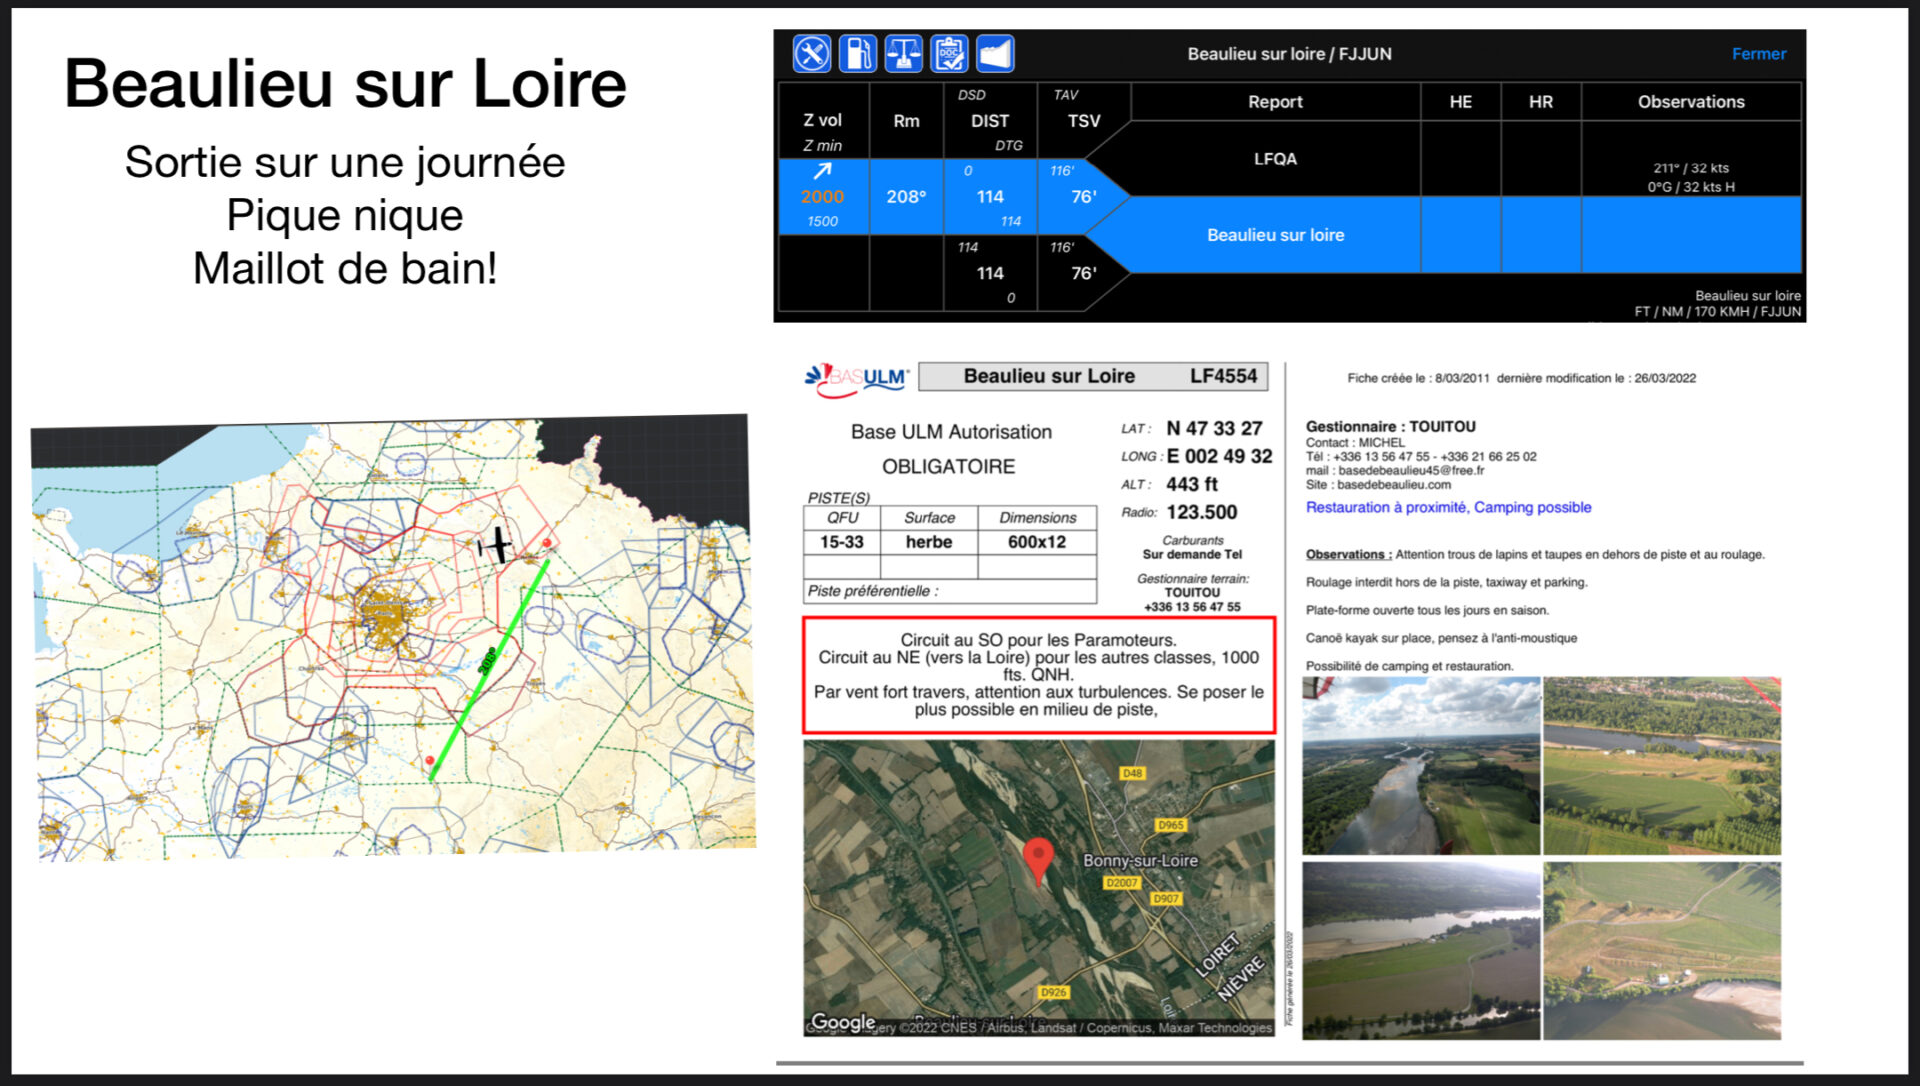
Task: Click the red location pin on the satellite map
Action: tap(1039, 860)
